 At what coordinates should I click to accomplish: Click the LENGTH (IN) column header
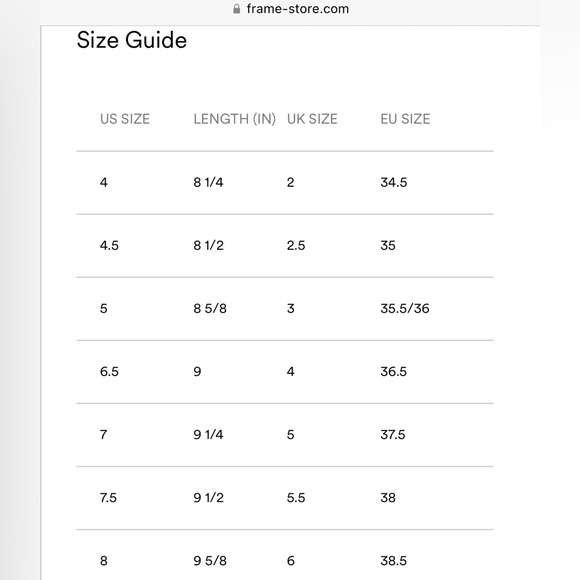click(235, 119)
